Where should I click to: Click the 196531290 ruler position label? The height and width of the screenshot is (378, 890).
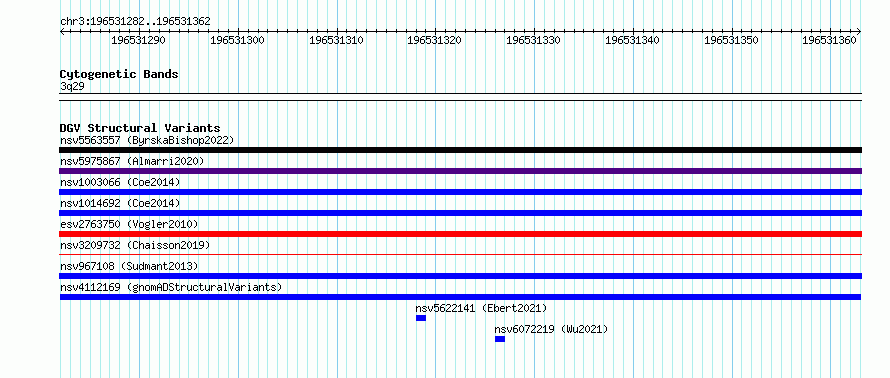point(138,40)
